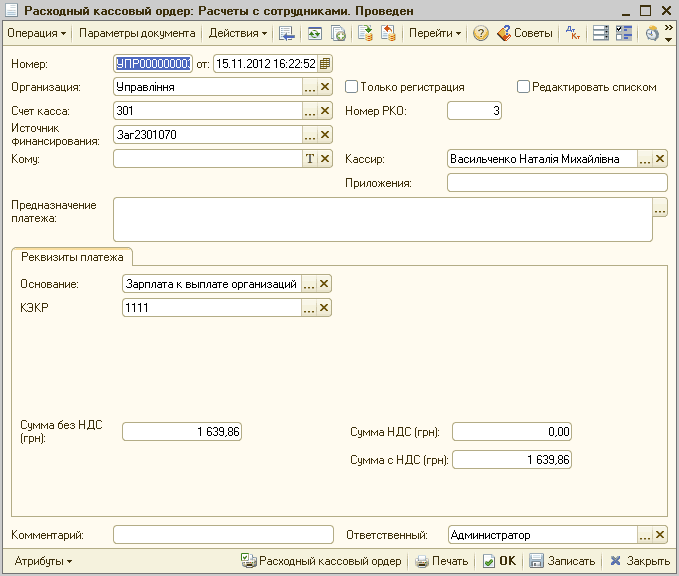
Task: Open the Дт/Кт postings result icon
Action: (x=572, y=33)
